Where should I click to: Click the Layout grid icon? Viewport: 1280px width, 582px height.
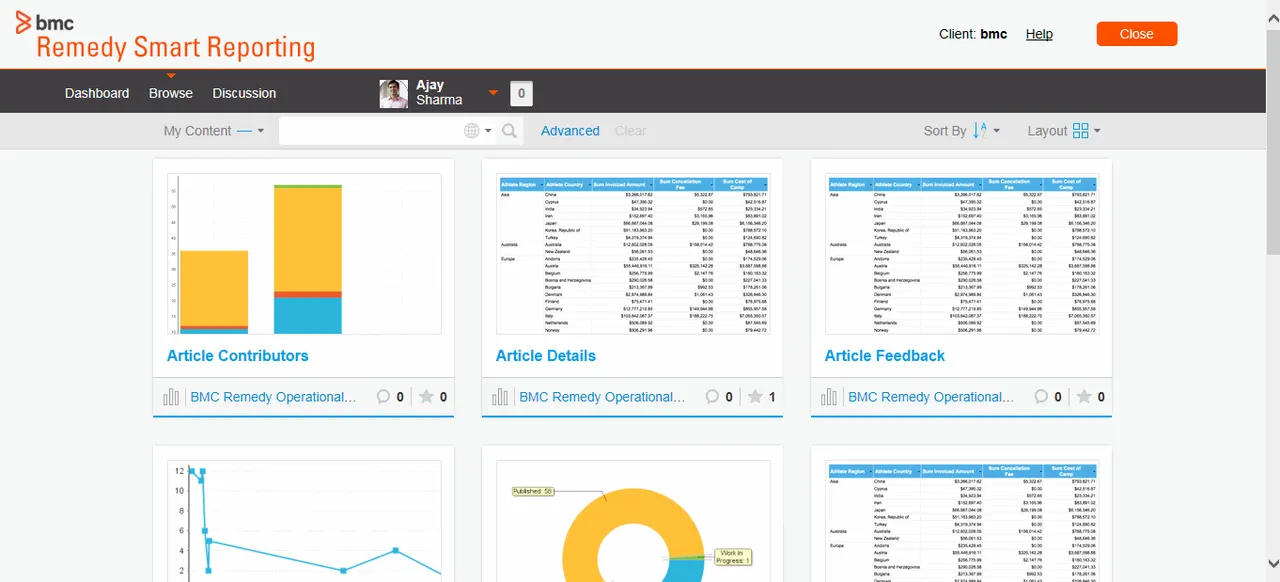point(1080,131)
